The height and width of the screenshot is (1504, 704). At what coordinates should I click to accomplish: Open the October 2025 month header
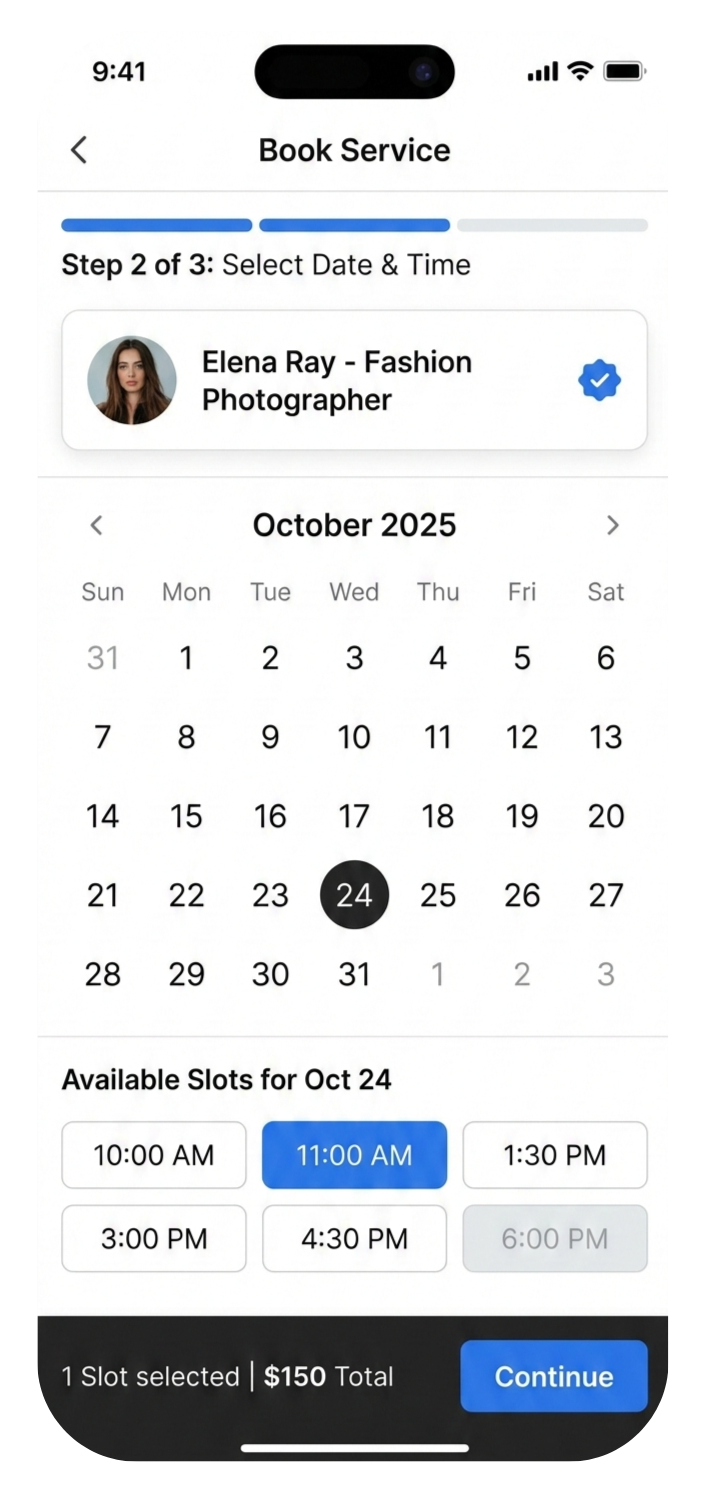pyautogui.click(x=354, y=524)
